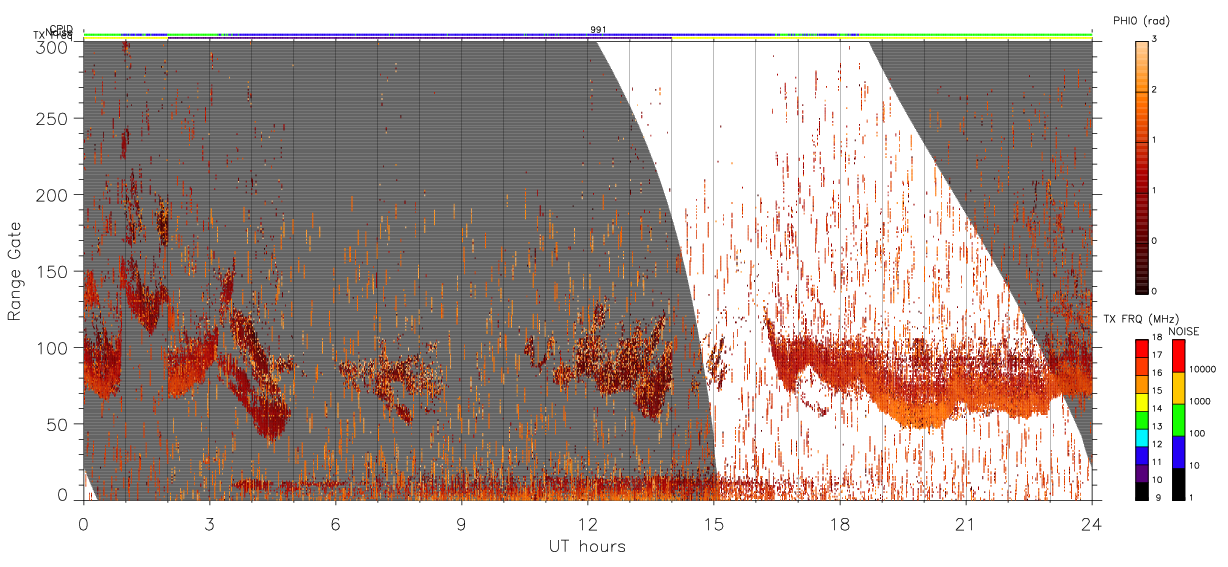
Task: Click the 'NOISE' legend title
Action: [x=1183, y=331]
